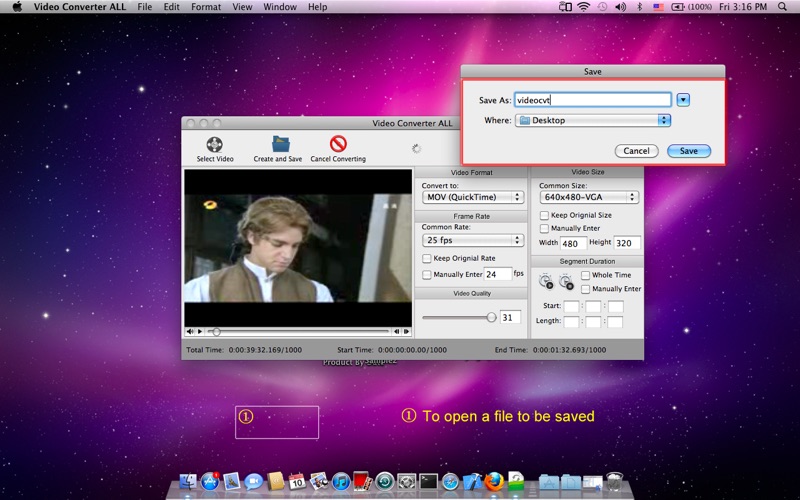This screenshot has height=500, width=800.
Task: Open Time Machine from the dock
Action: [385, 481]
